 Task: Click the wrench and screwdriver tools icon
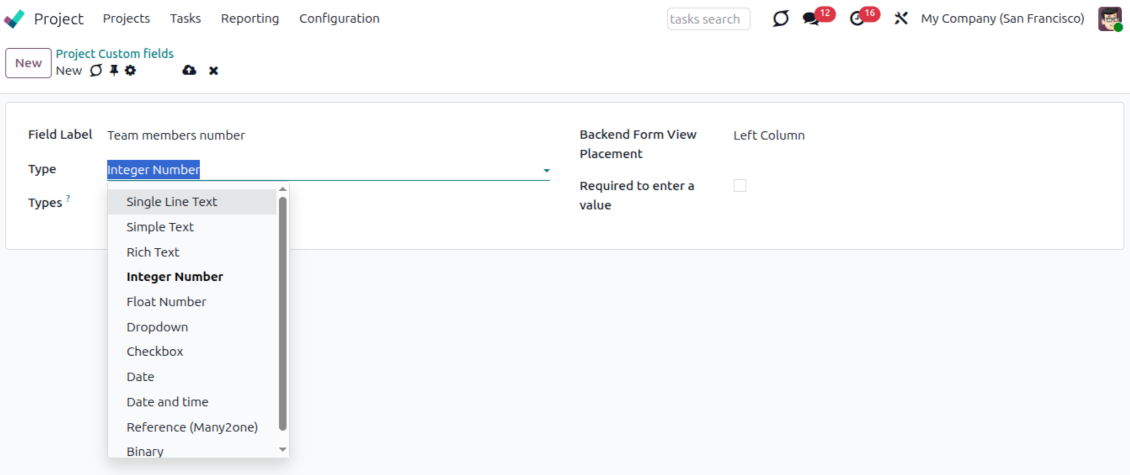[901, 19]
